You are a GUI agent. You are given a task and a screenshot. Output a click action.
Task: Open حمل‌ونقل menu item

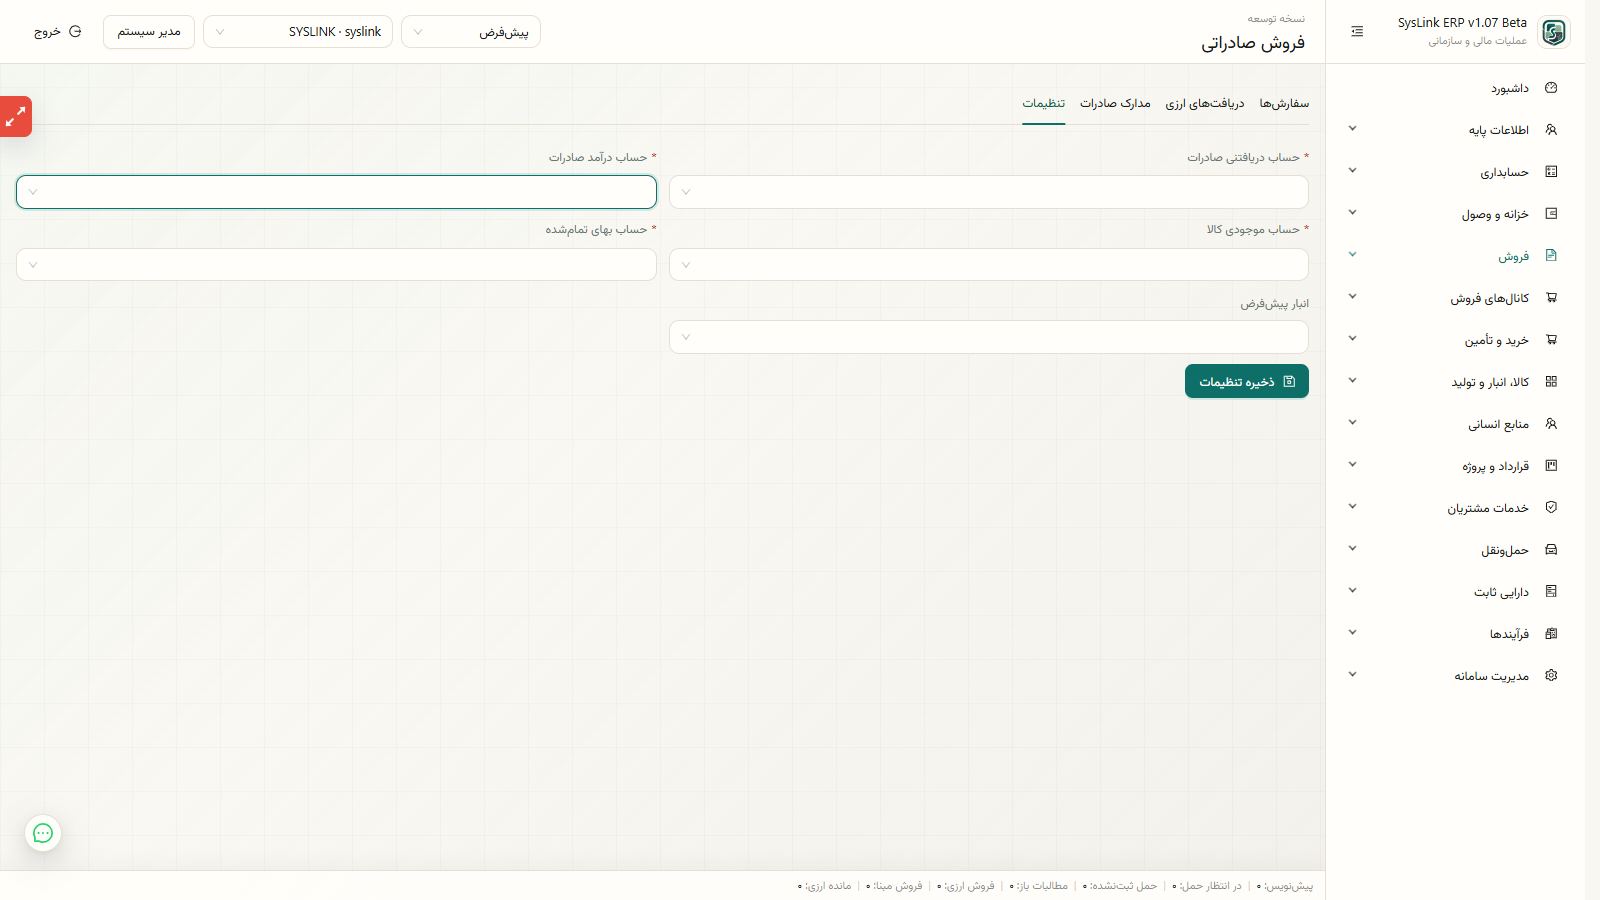pos(1455,550)
